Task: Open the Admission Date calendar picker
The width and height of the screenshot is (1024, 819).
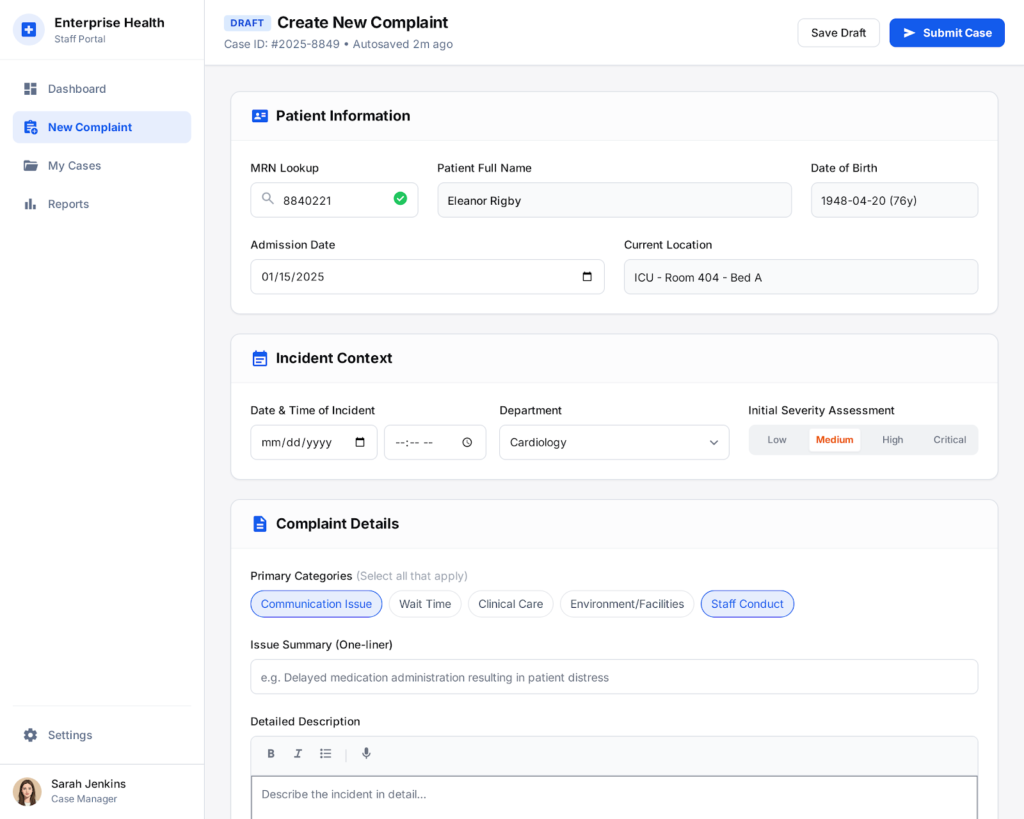Action: click(587, 277)
